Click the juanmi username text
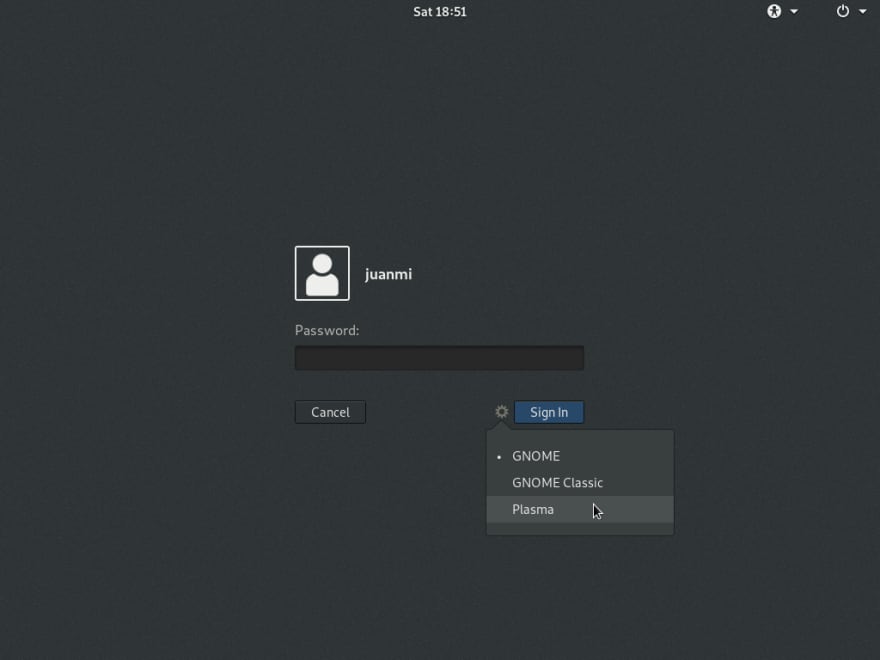880x660 pixels. pos(388,274)
